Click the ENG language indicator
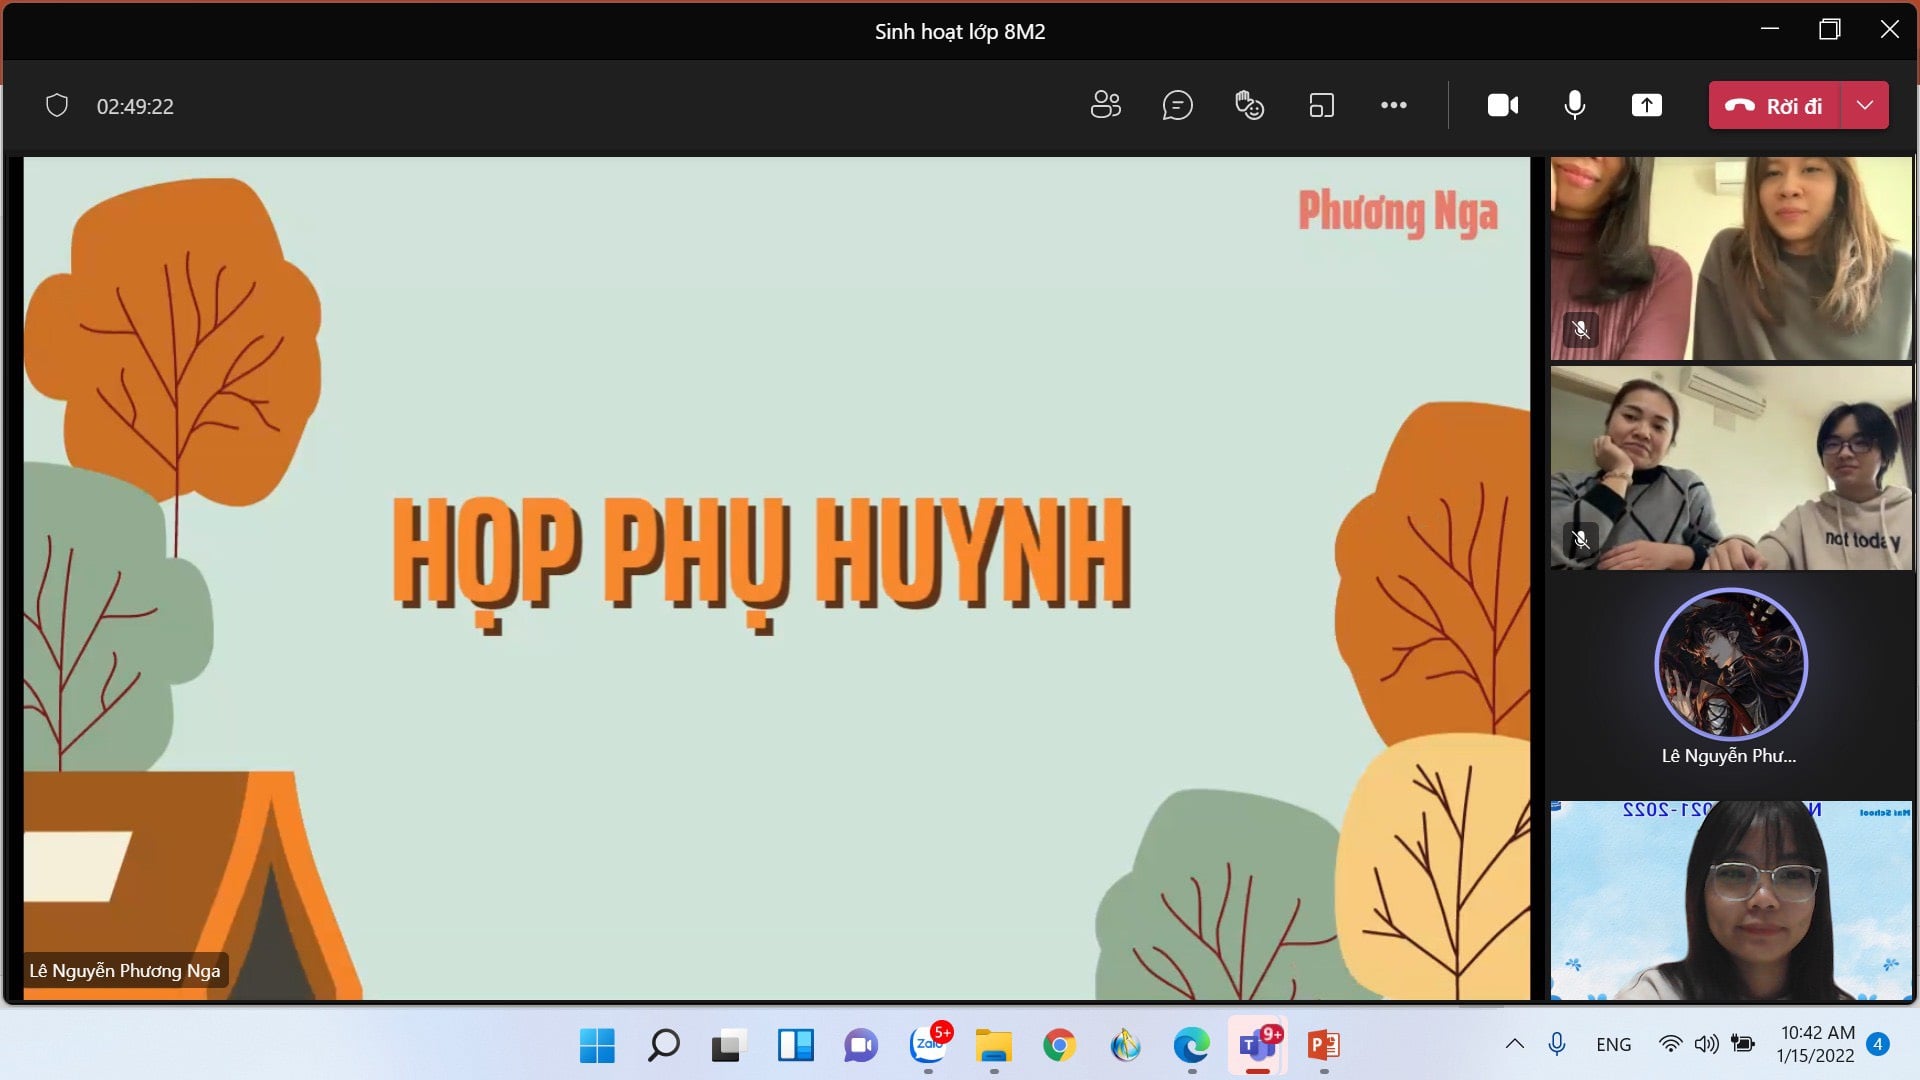Screen dimensions: 1920x1080 click(x=1613, y=1044)
